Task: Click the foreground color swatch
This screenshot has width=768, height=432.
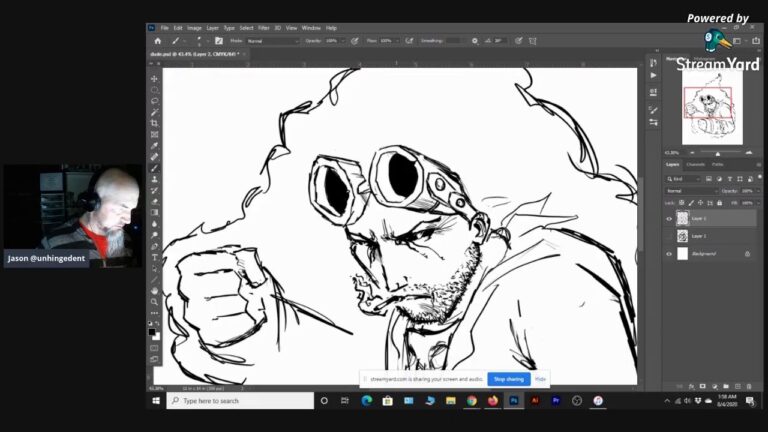Action: 152,331
